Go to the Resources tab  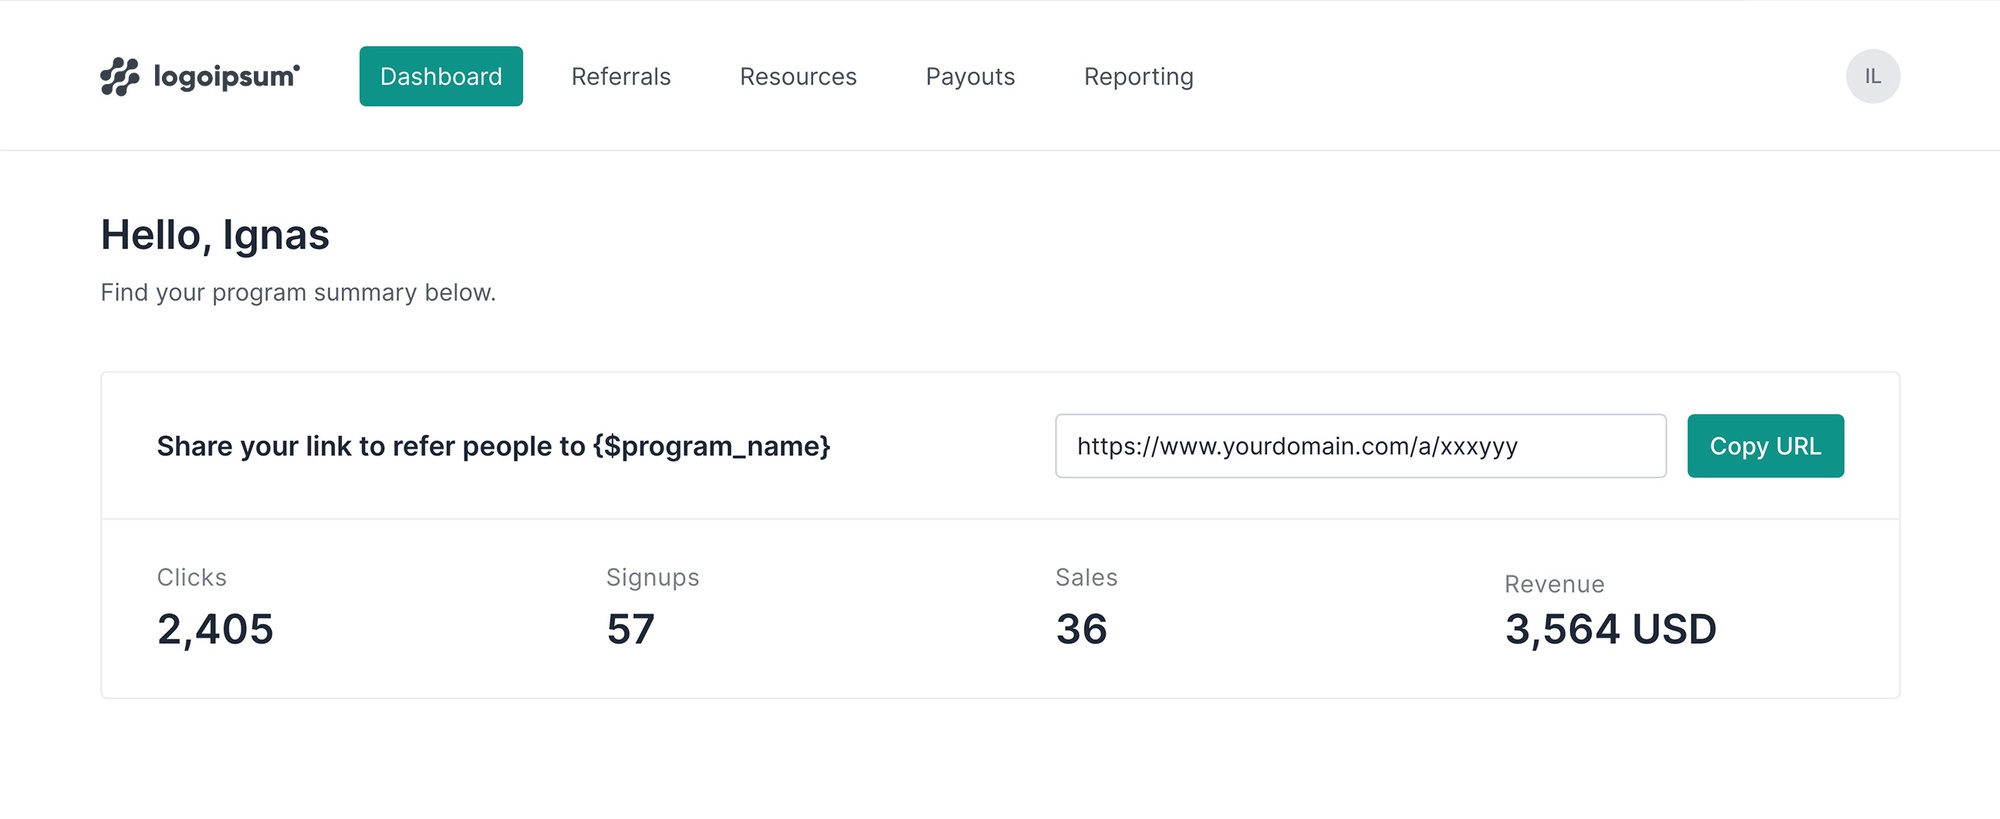(798, 77)
